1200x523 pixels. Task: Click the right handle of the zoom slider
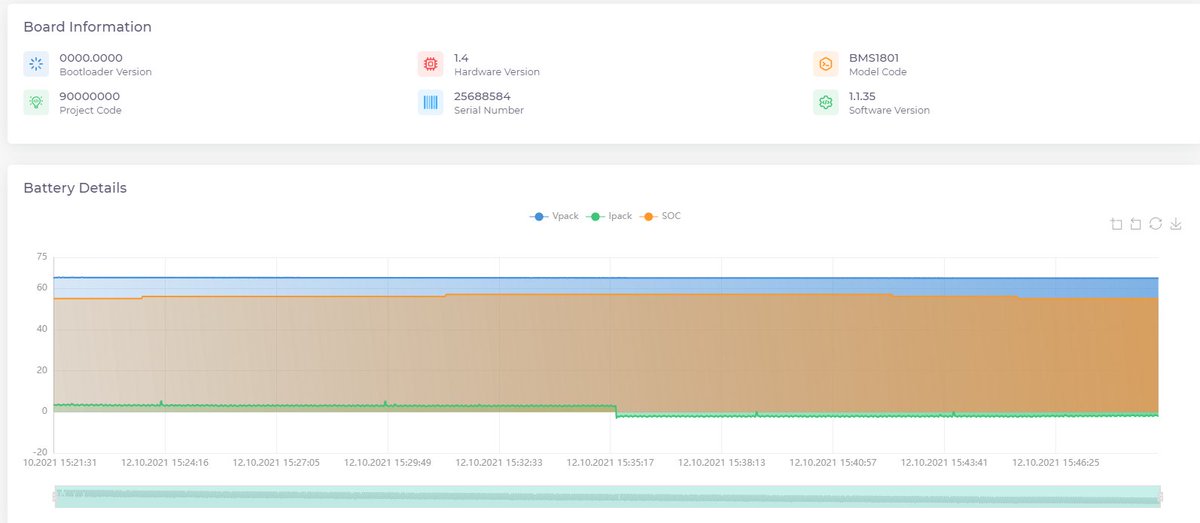(1160, 496)
